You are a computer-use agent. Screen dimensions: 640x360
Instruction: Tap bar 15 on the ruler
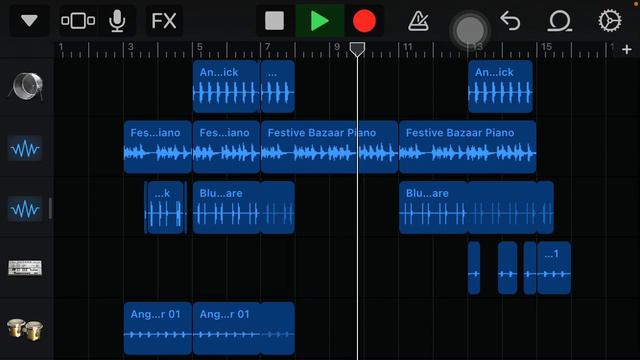tap(547, 47)
